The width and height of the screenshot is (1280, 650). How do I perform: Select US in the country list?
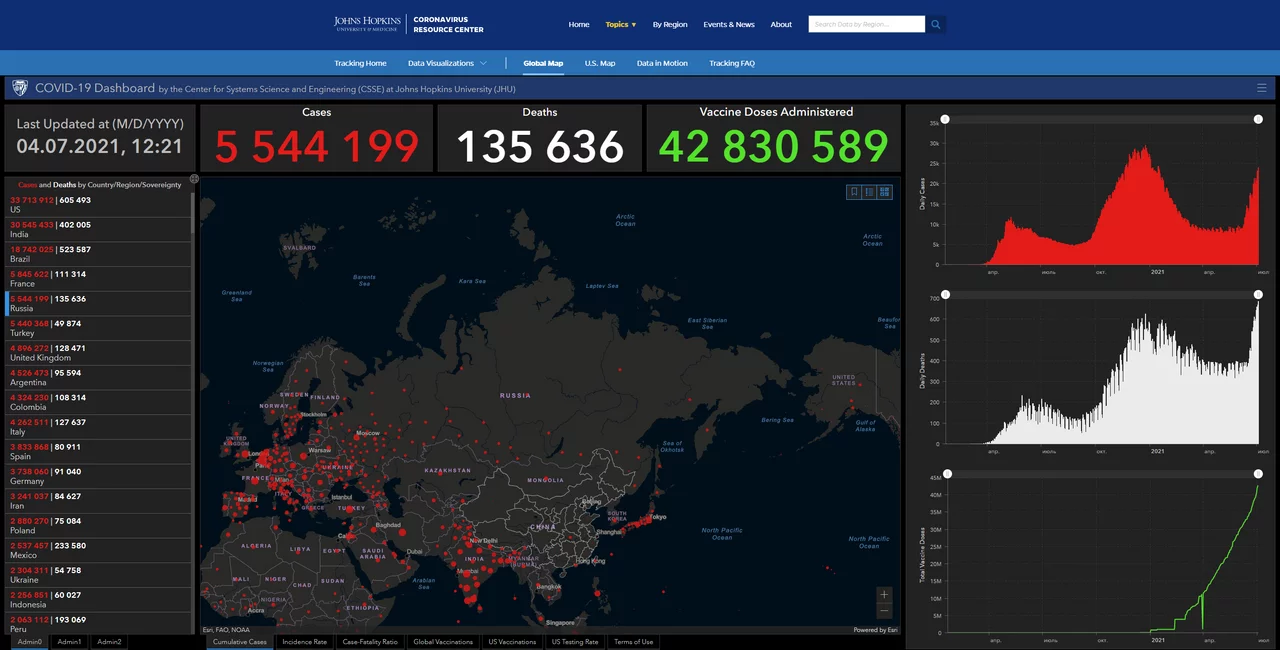click(97, 205)
